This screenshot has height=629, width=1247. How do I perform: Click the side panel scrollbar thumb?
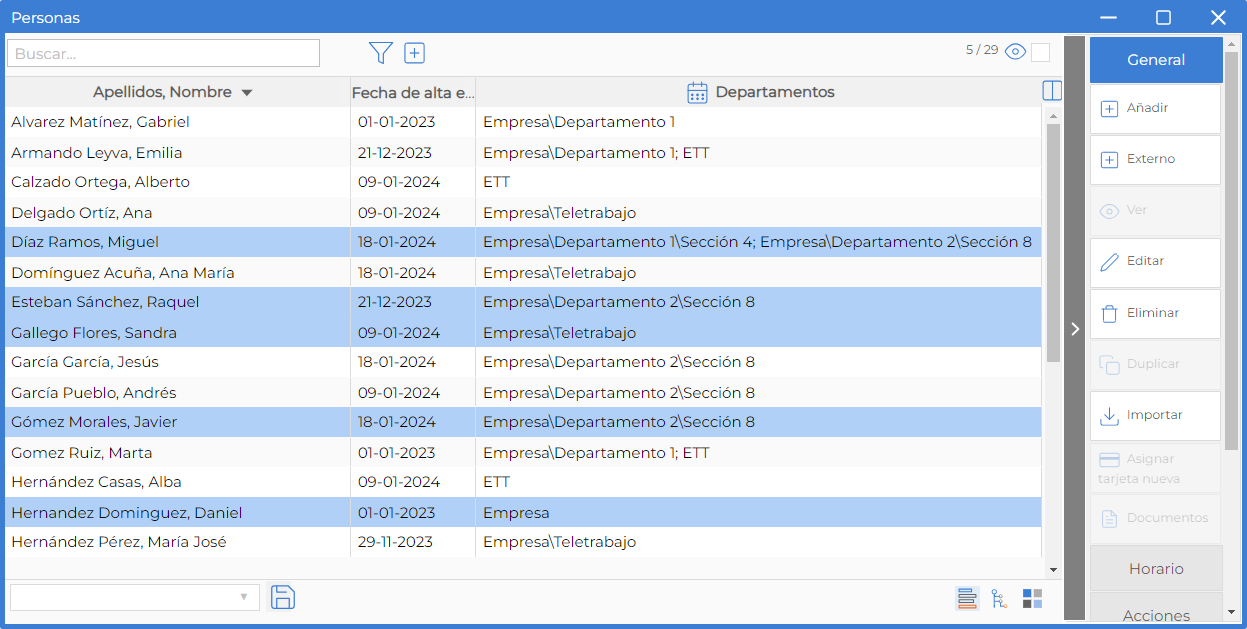[x=1231, y=250]
